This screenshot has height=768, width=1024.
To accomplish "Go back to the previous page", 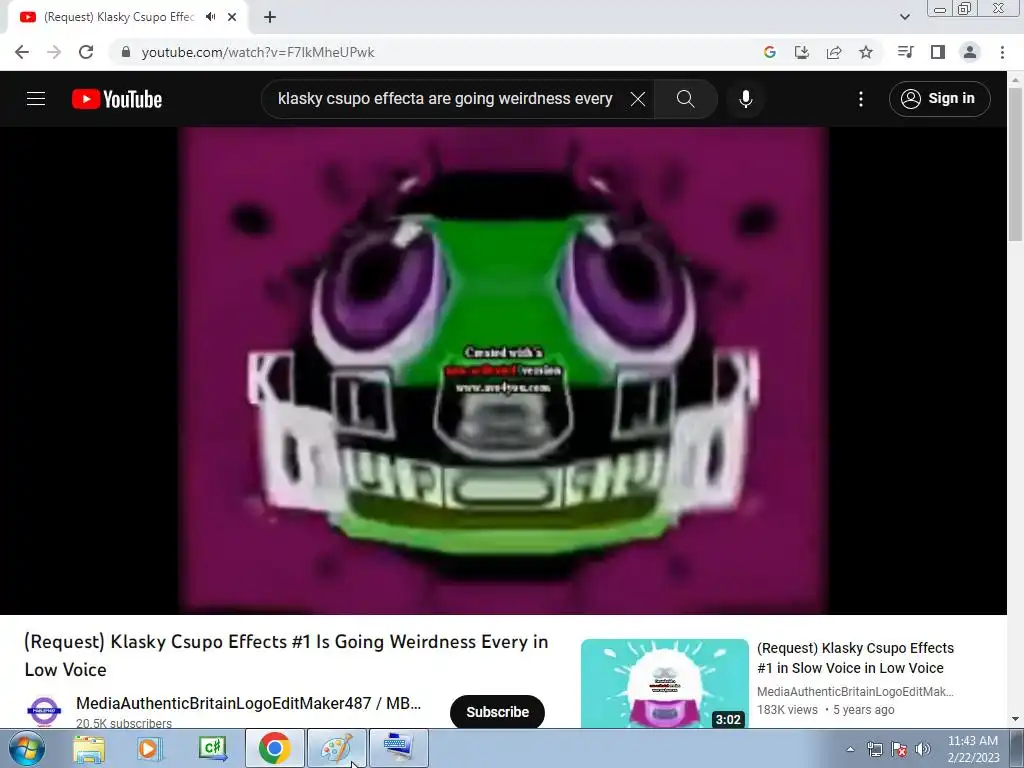I will pos(22,52).
